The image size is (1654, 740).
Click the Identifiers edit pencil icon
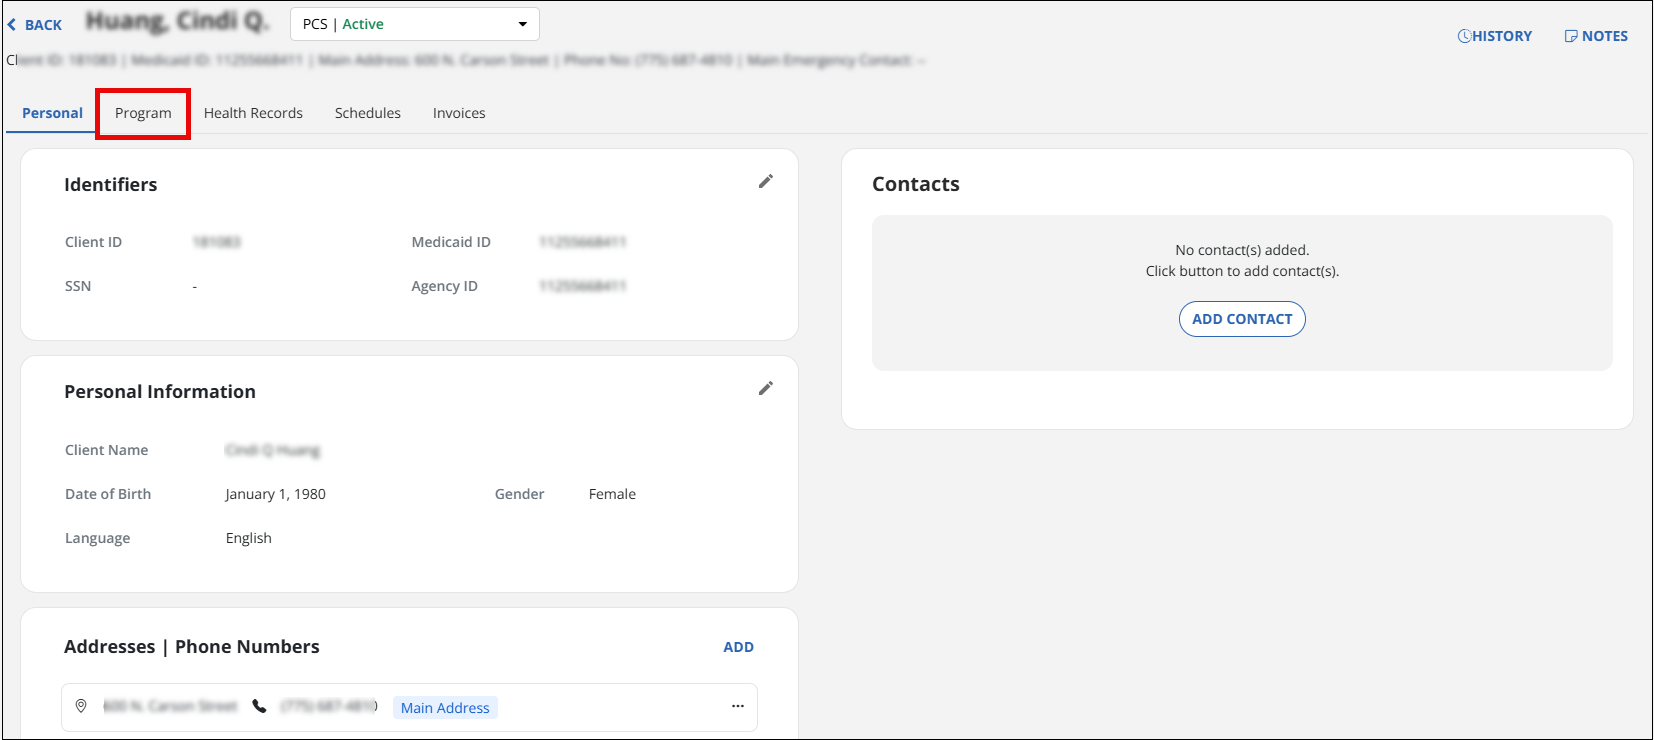coord(765,181)
